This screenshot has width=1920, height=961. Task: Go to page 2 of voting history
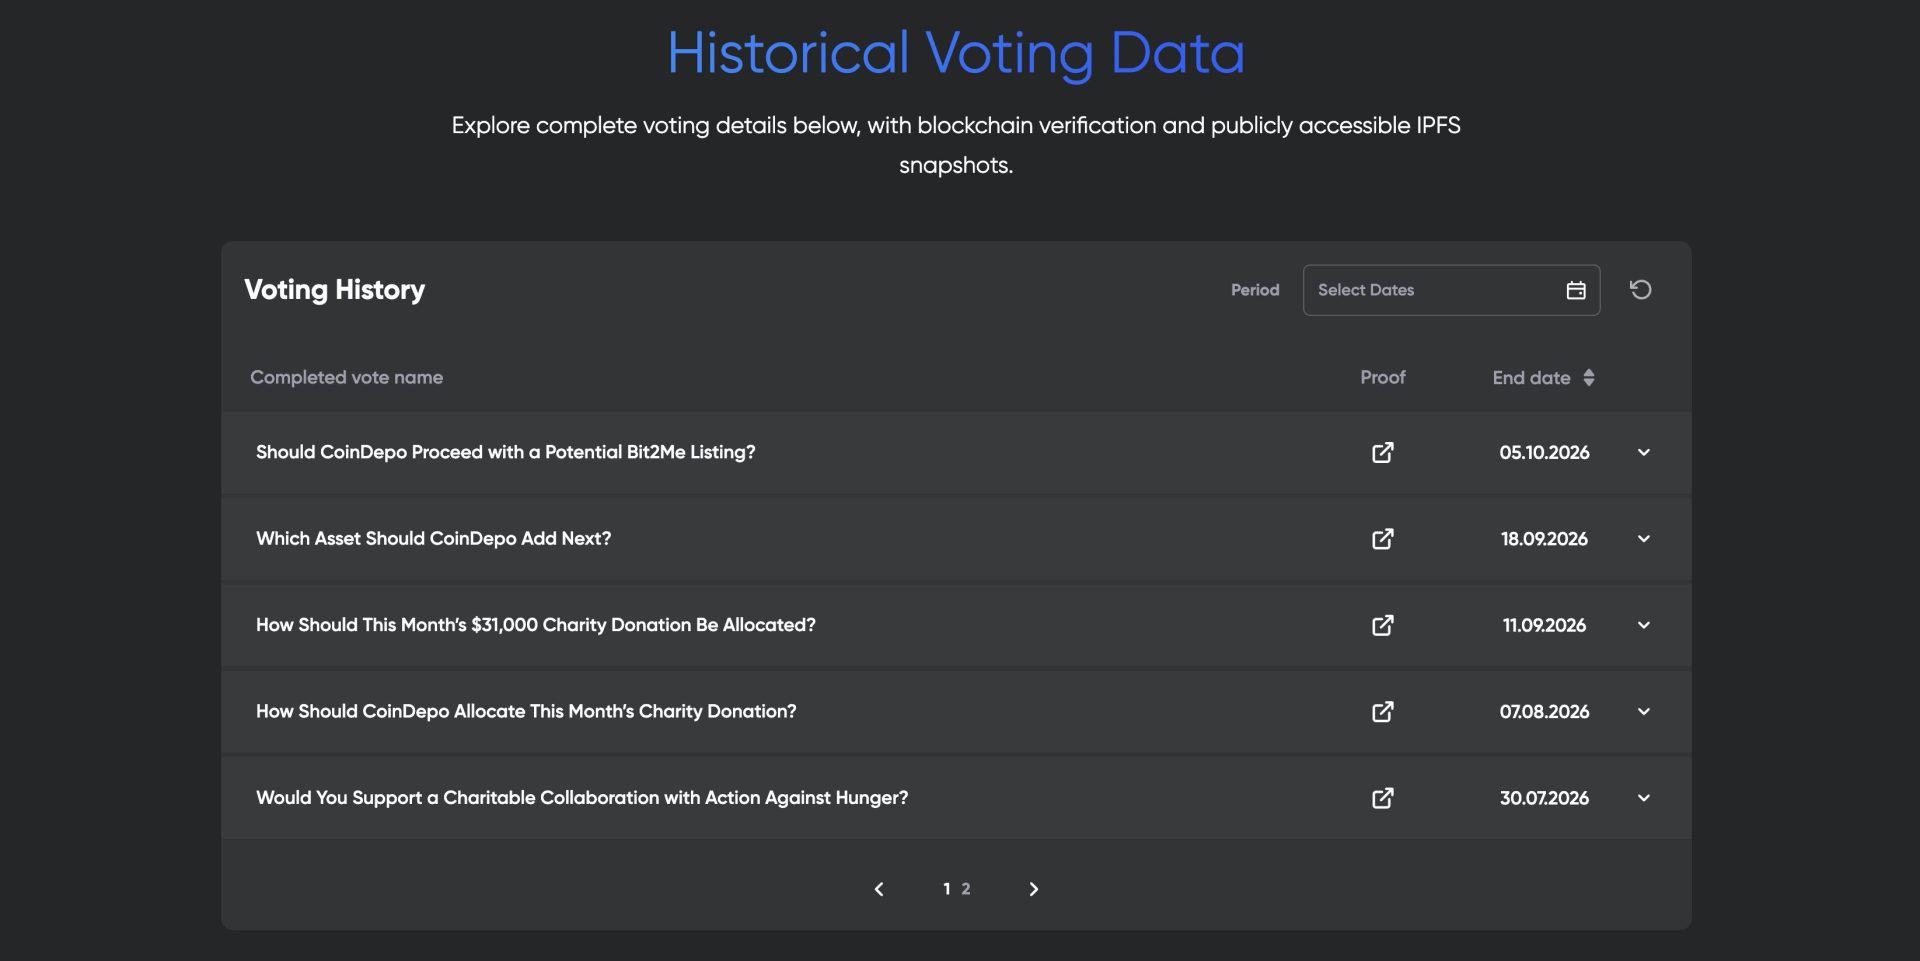click(966, 889)
